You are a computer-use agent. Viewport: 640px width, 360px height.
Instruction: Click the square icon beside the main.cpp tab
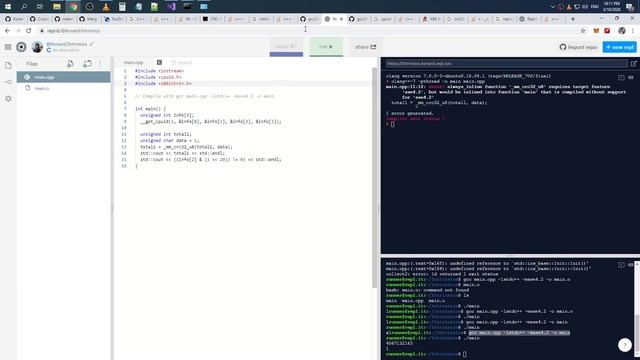click(x=159, y=62)
